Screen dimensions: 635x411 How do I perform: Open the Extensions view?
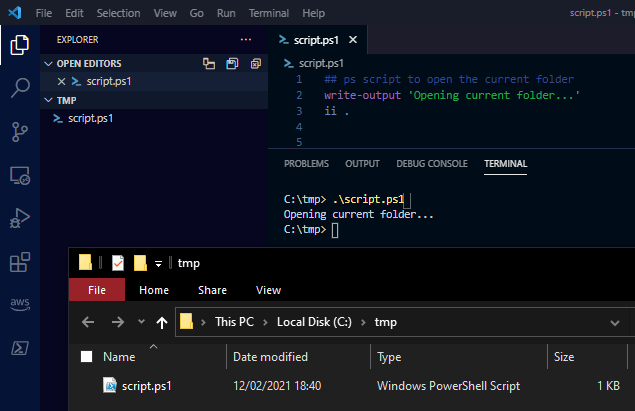click(x=19, y=262)
